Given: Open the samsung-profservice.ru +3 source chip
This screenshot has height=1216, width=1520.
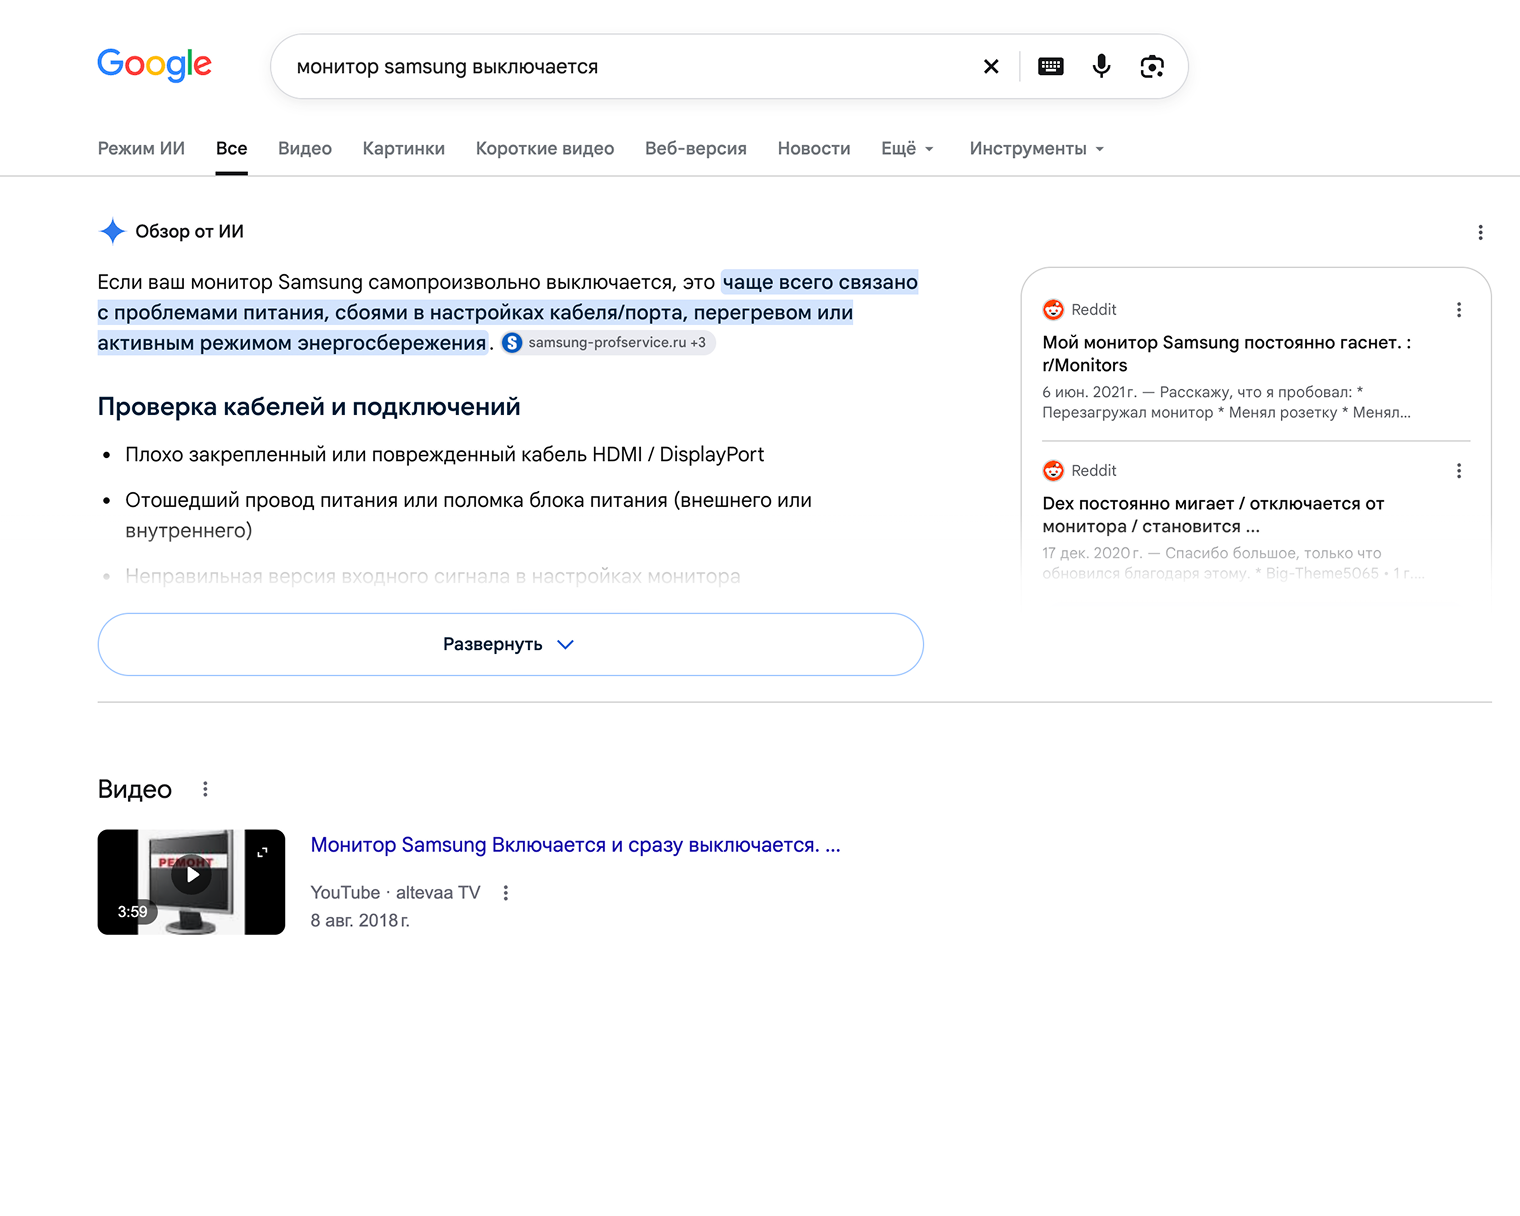Looking at the screenshot, I should pyautogui.click(x=609, y=343).
